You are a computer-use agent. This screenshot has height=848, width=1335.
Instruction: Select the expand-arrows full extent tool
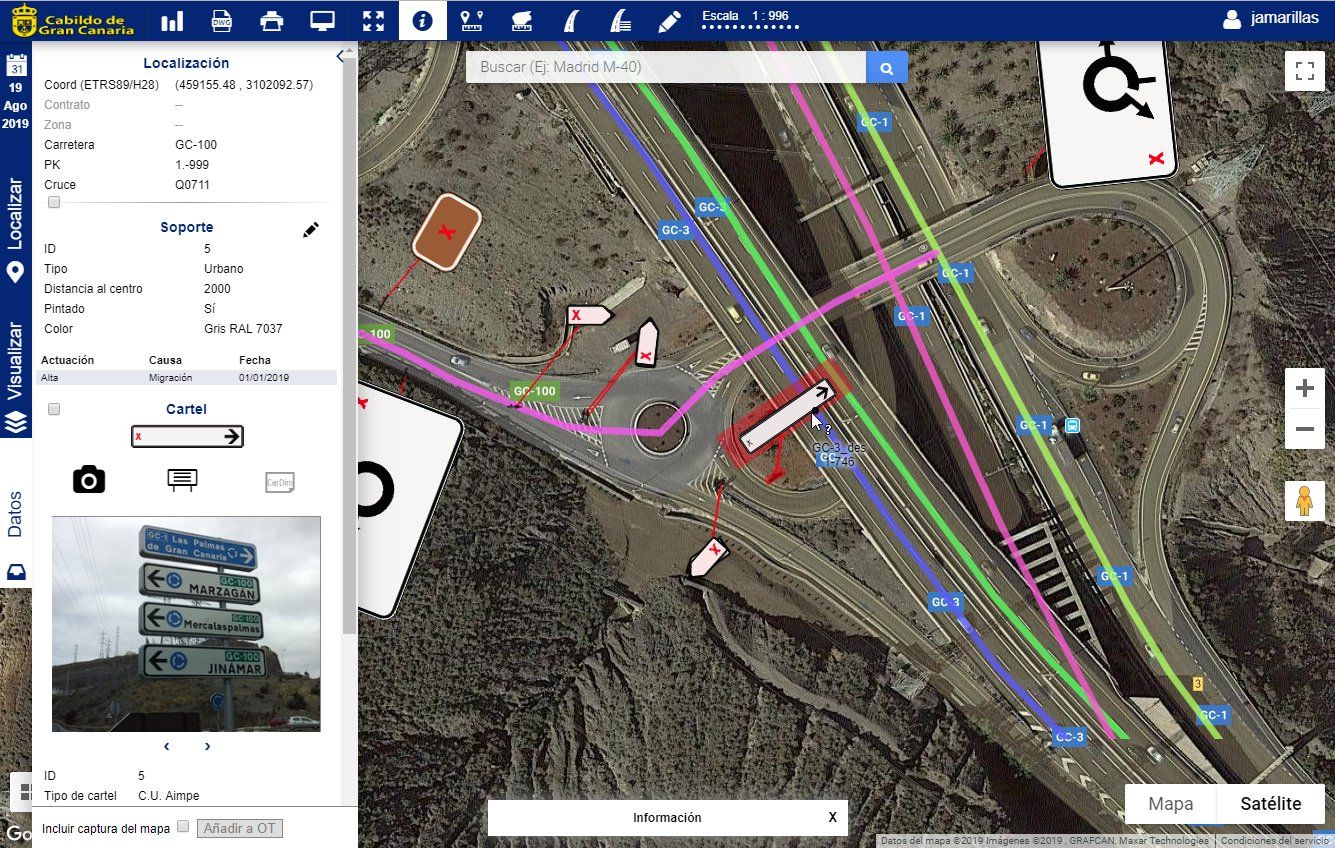[x=373, y=20]
